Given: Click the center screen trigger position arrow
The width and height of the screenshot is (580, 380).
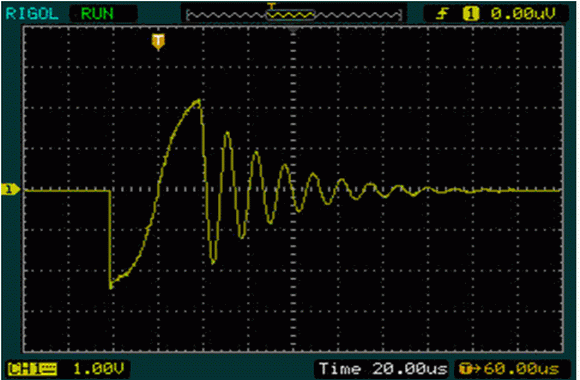Looking at the screenshot, I should pos(293,29).
